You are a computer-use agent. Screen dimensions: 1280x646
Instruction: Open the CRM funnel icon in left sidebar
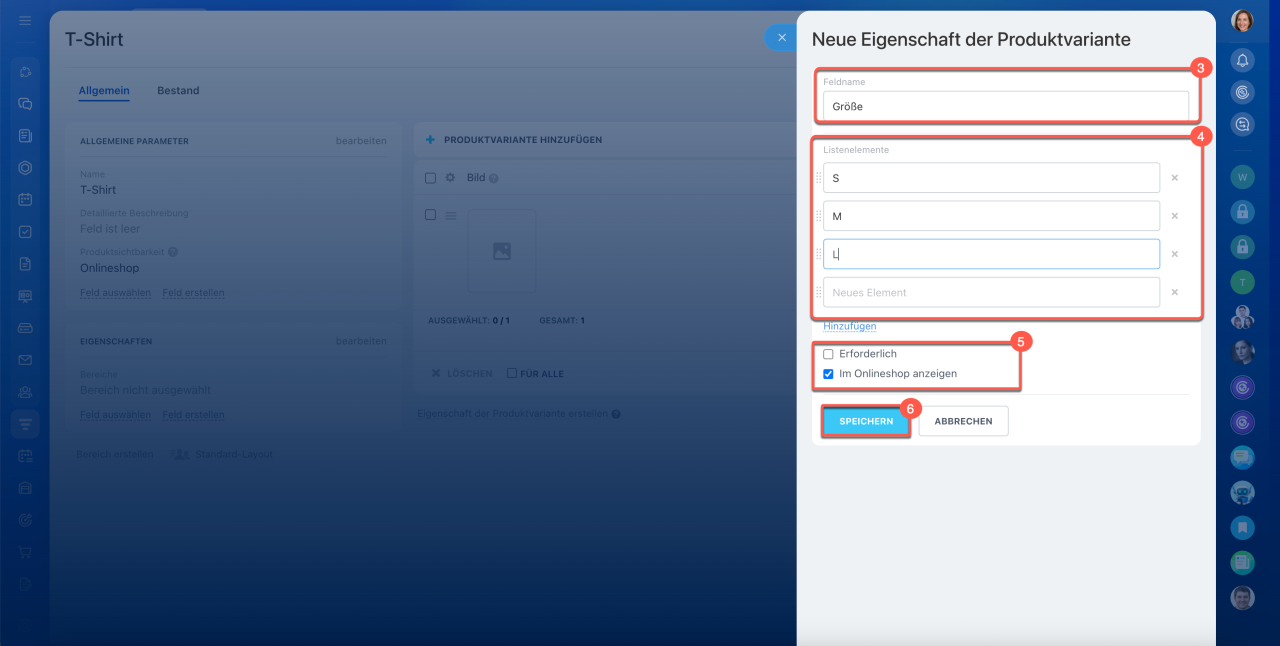(x=25, y=424)
